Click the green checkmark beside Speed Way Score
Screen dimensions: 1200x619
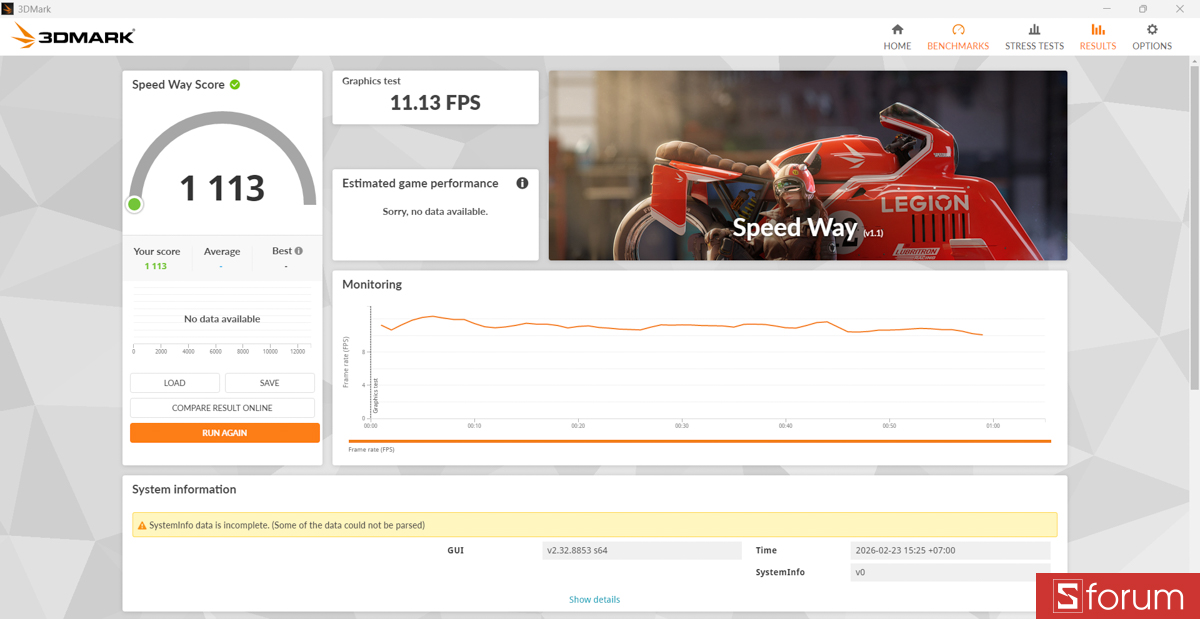point(235,84)
